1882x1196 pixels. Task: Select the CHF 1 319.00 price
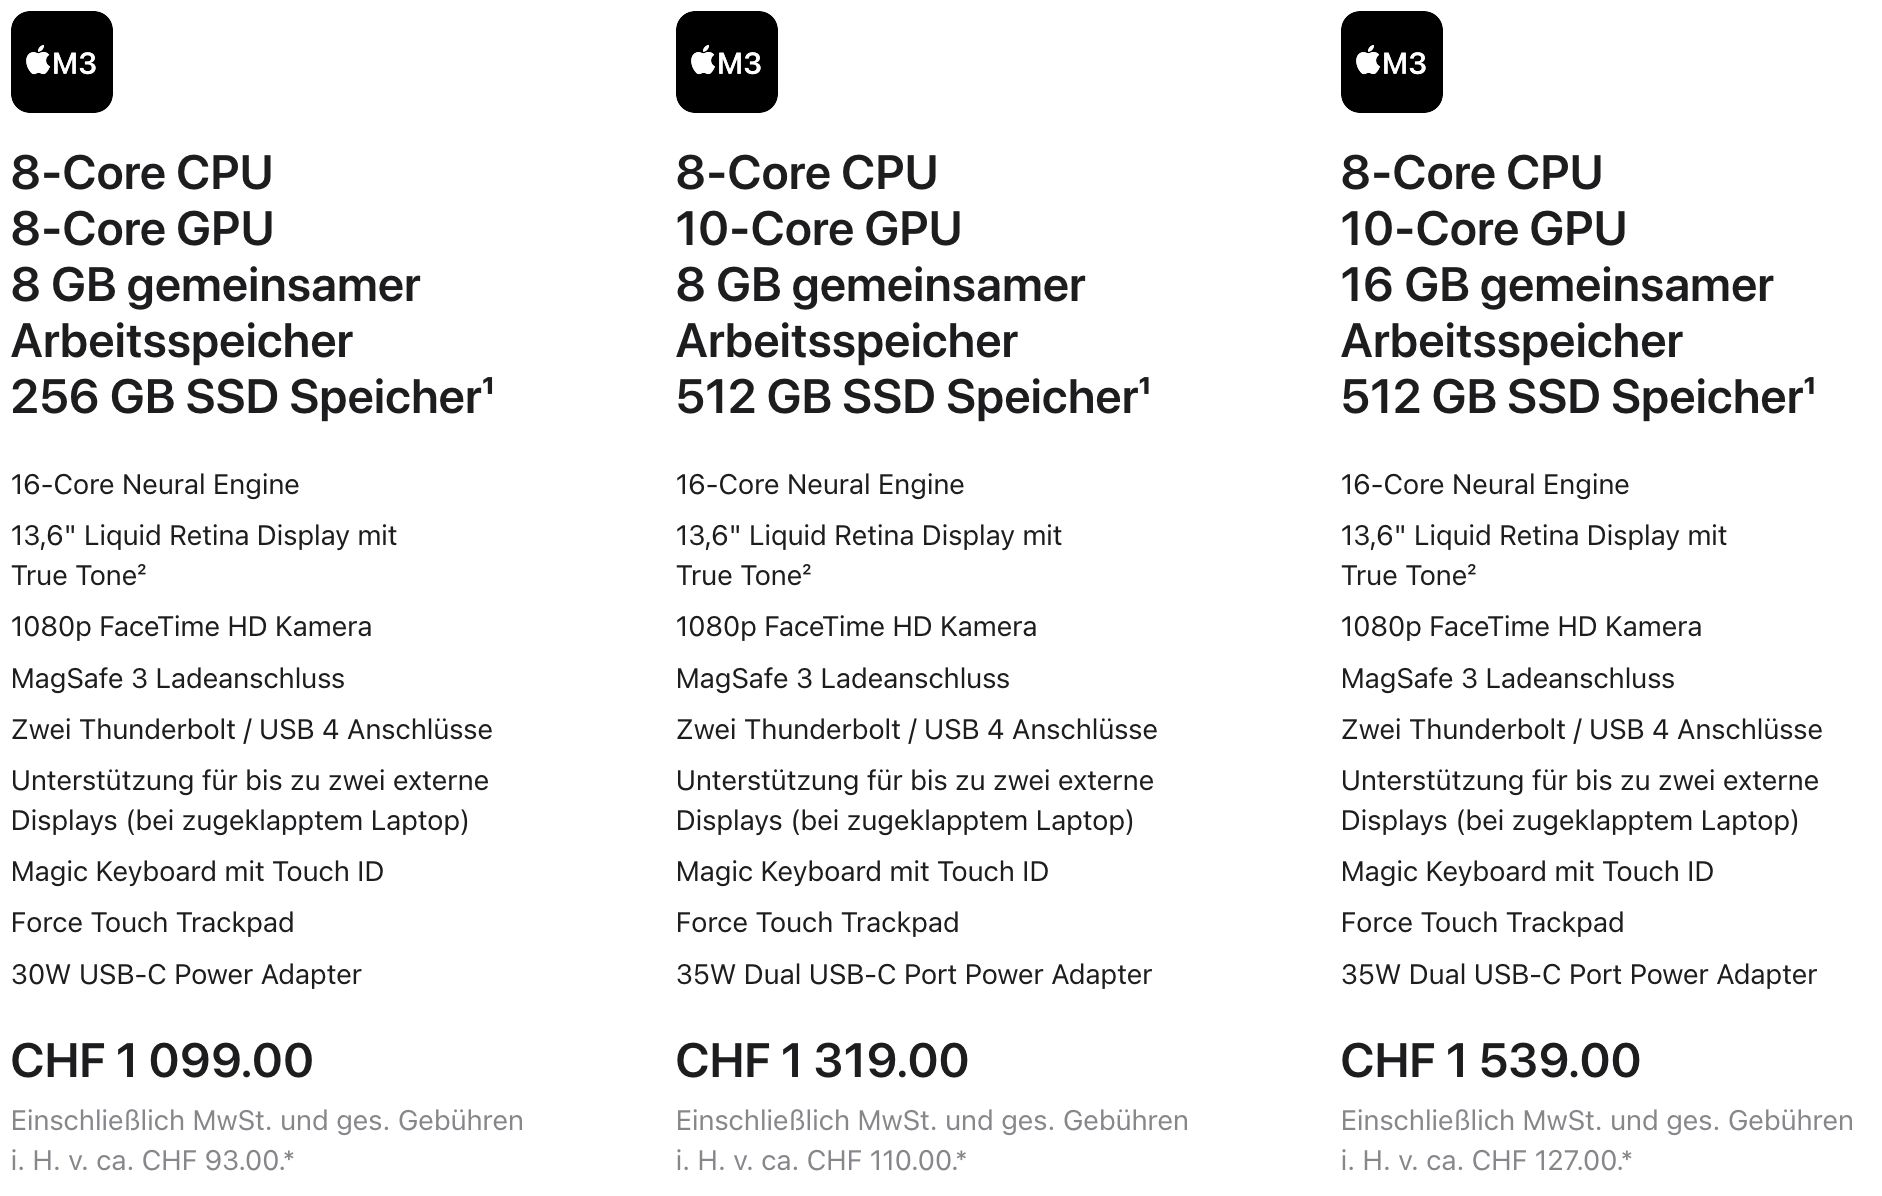click(822, 1061)
